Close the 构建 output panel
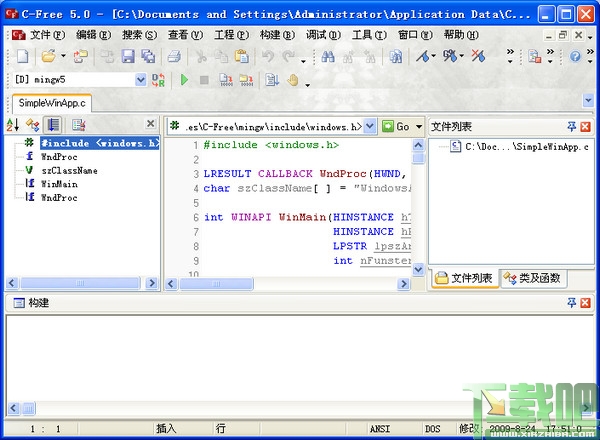The width and height of the screenshot is (600, 440). pyautogui.click(x=585, y=303)
